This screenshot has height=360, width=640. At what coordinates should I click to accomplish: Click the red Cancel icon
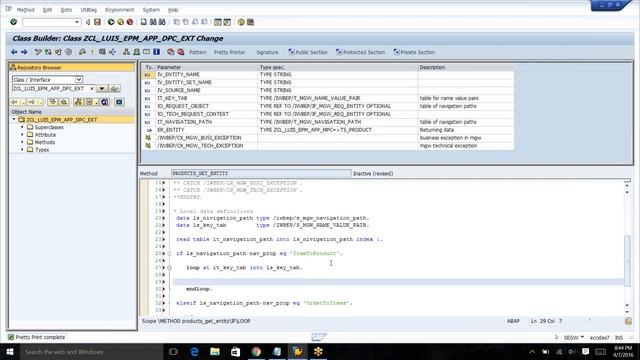(x=130, y=22)
